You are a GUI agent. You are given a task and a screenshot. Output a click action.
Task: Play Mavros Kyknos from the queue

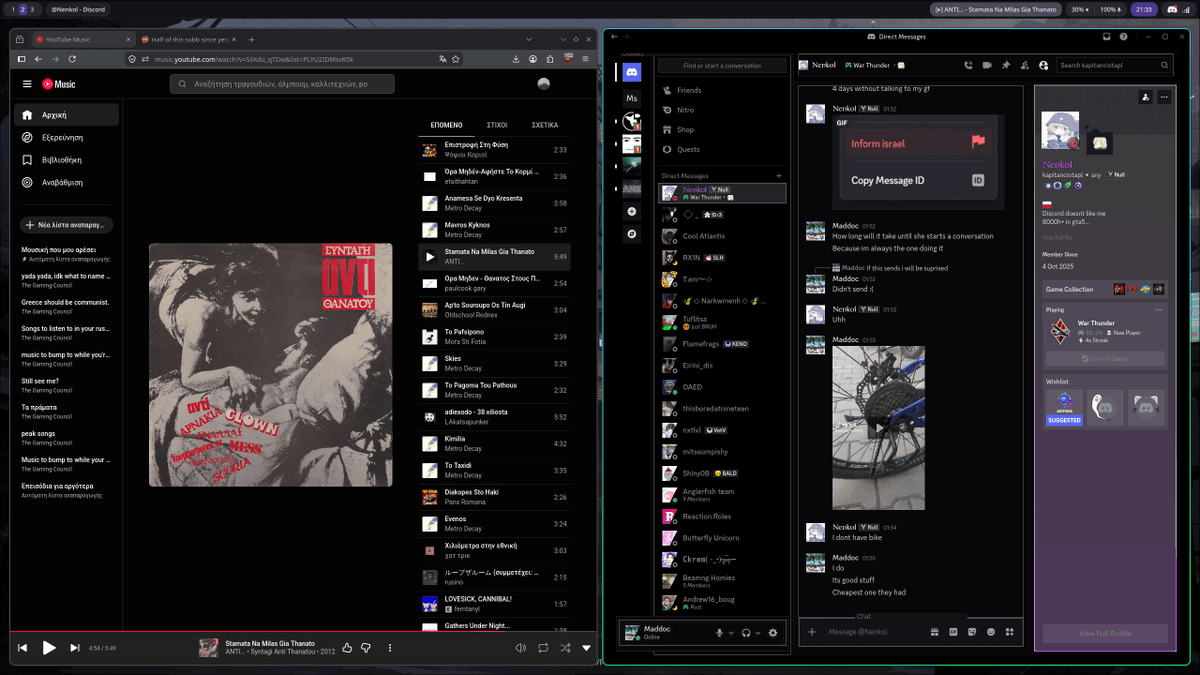pyautogui.click(x=494, y=230)
